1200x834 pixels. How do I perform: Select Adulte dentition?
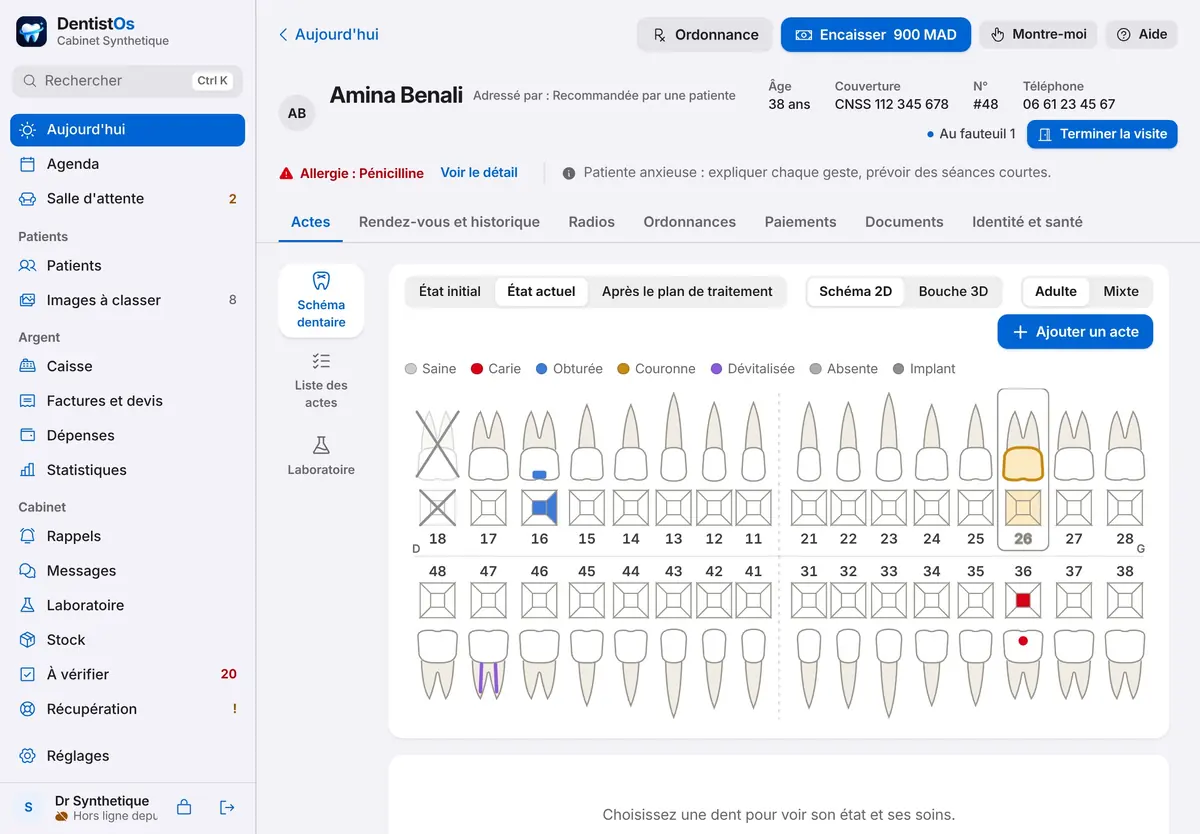(x=1056, y=292)
